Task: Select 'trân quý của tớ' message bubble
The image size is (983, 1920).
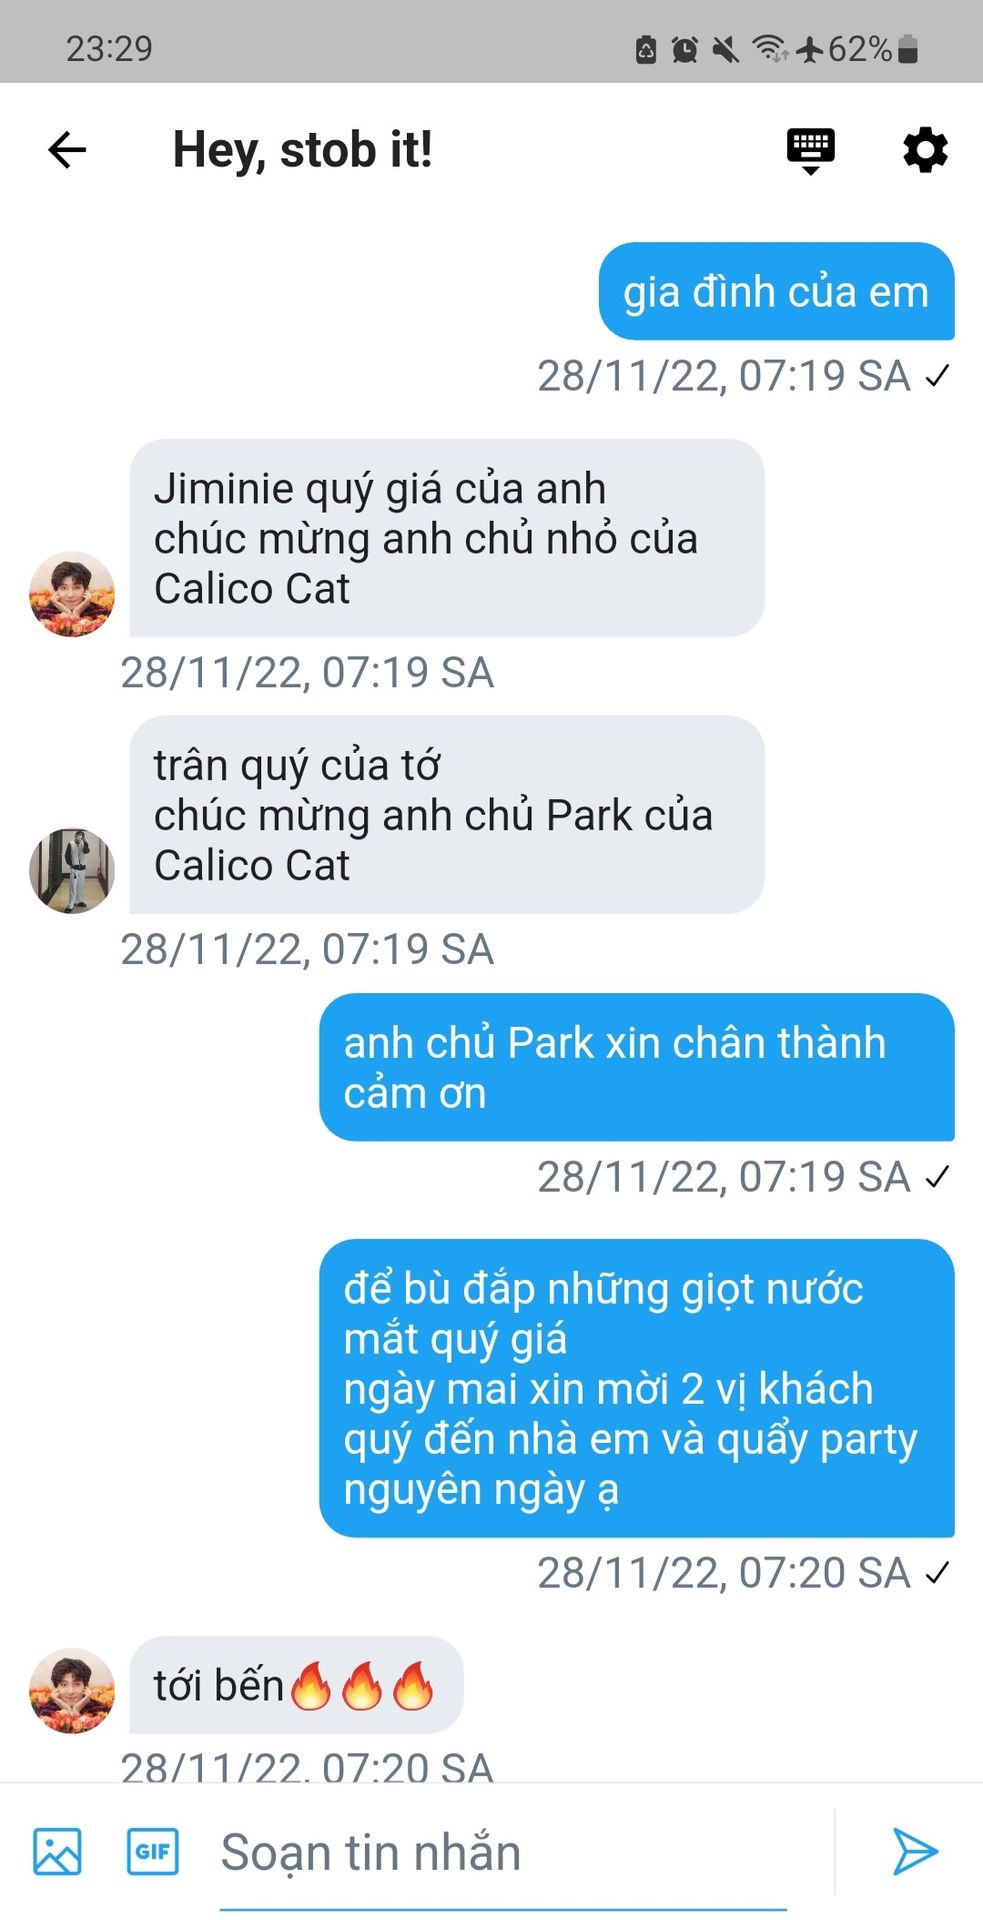Action: (x=447, y=814)
